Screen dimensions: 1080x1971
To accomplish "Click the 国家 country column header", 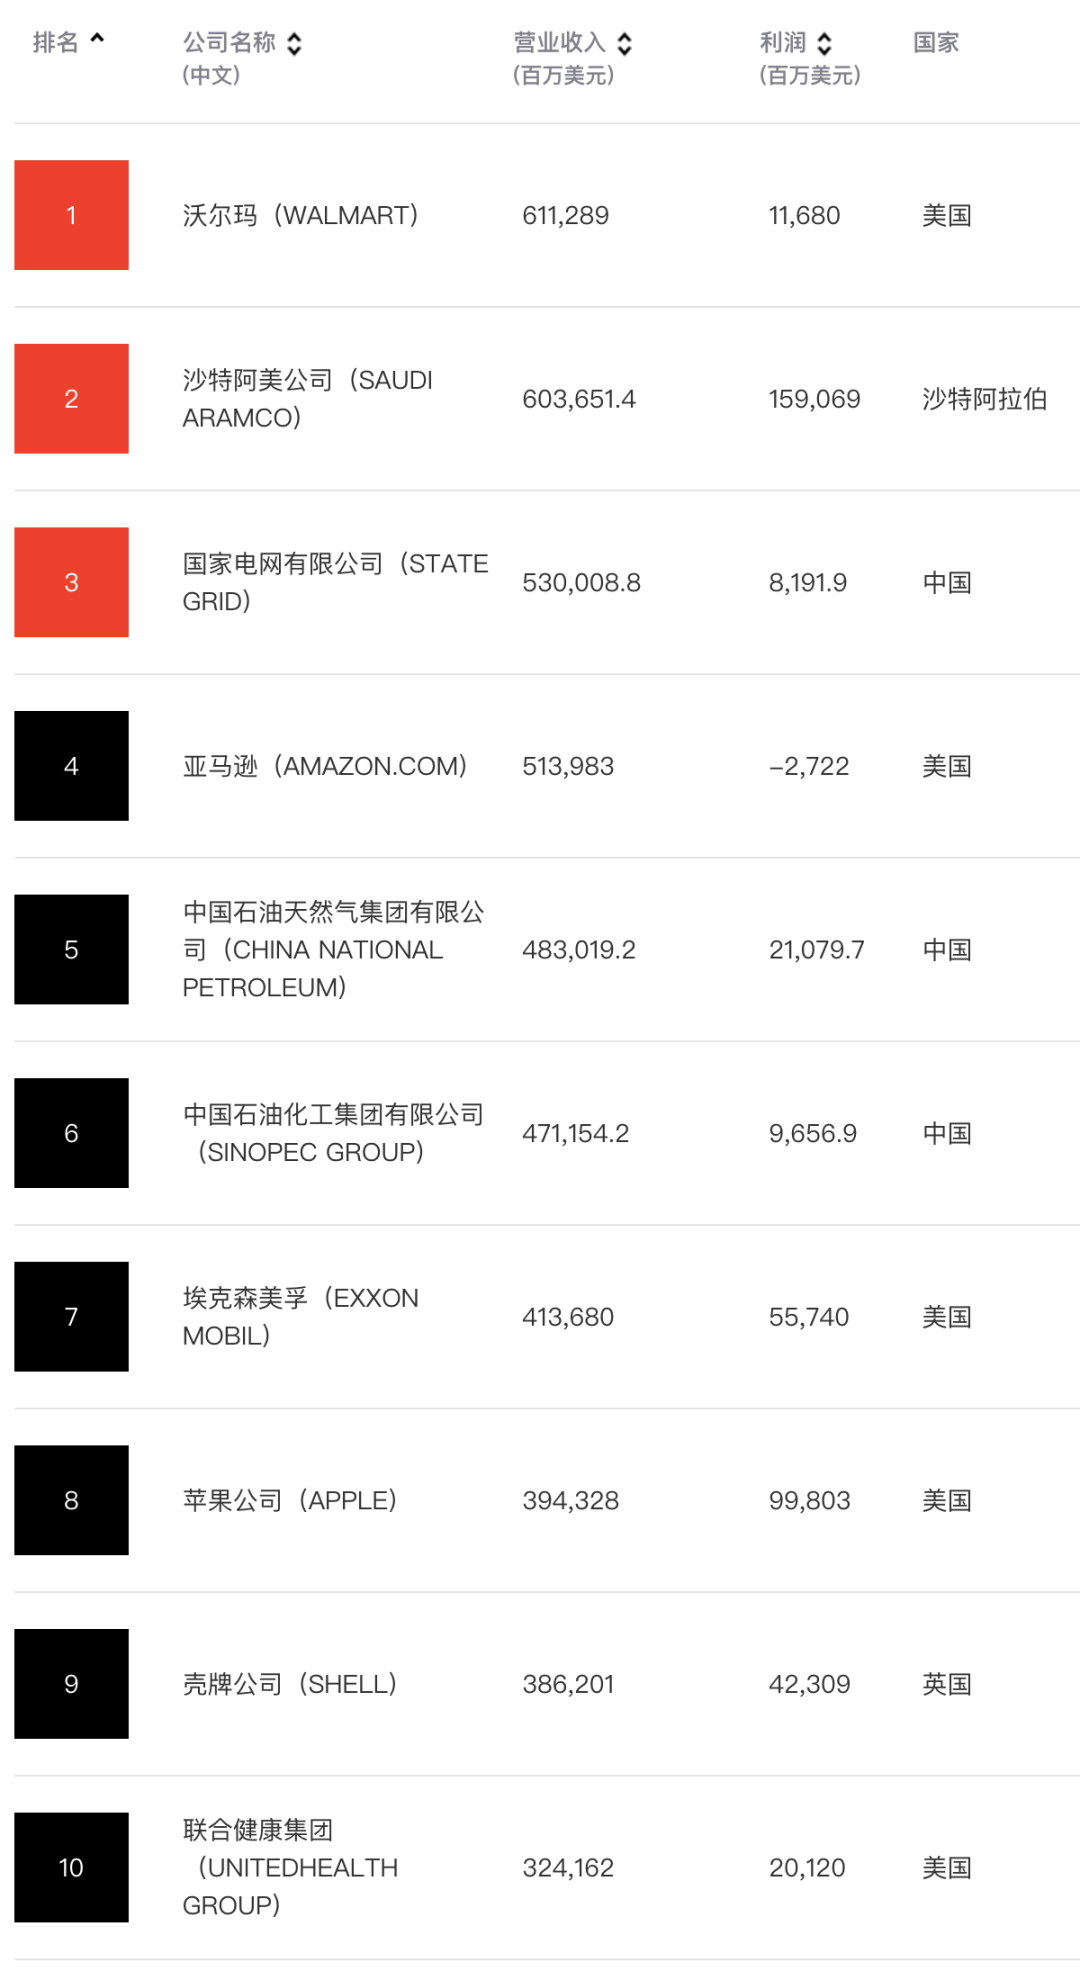I will tap(936, 42).
